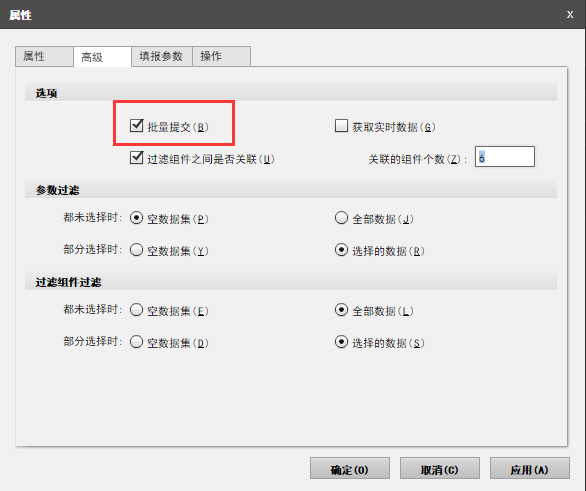This screenshot has width=586, height=491.
Task: Apply changes with 应用(A) button
Action: [530, 468]
